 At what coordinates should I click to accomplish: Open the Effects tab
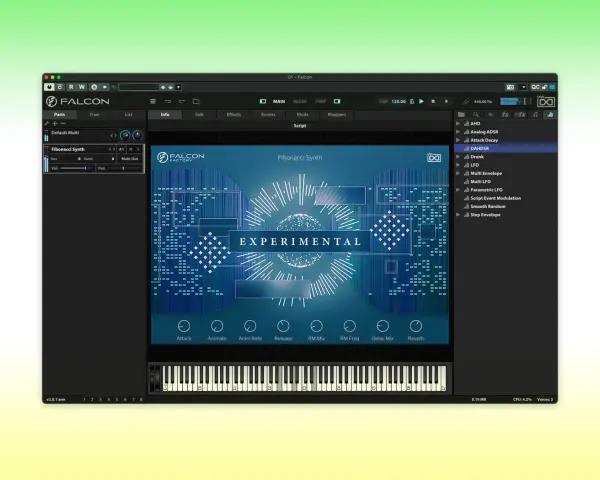click(x=233, y=114)
